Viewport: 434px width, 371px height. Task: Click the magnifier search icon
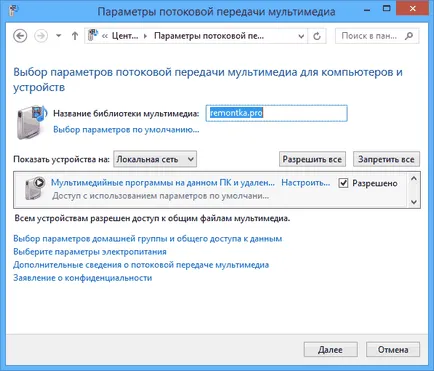click(x=409, y=36)
